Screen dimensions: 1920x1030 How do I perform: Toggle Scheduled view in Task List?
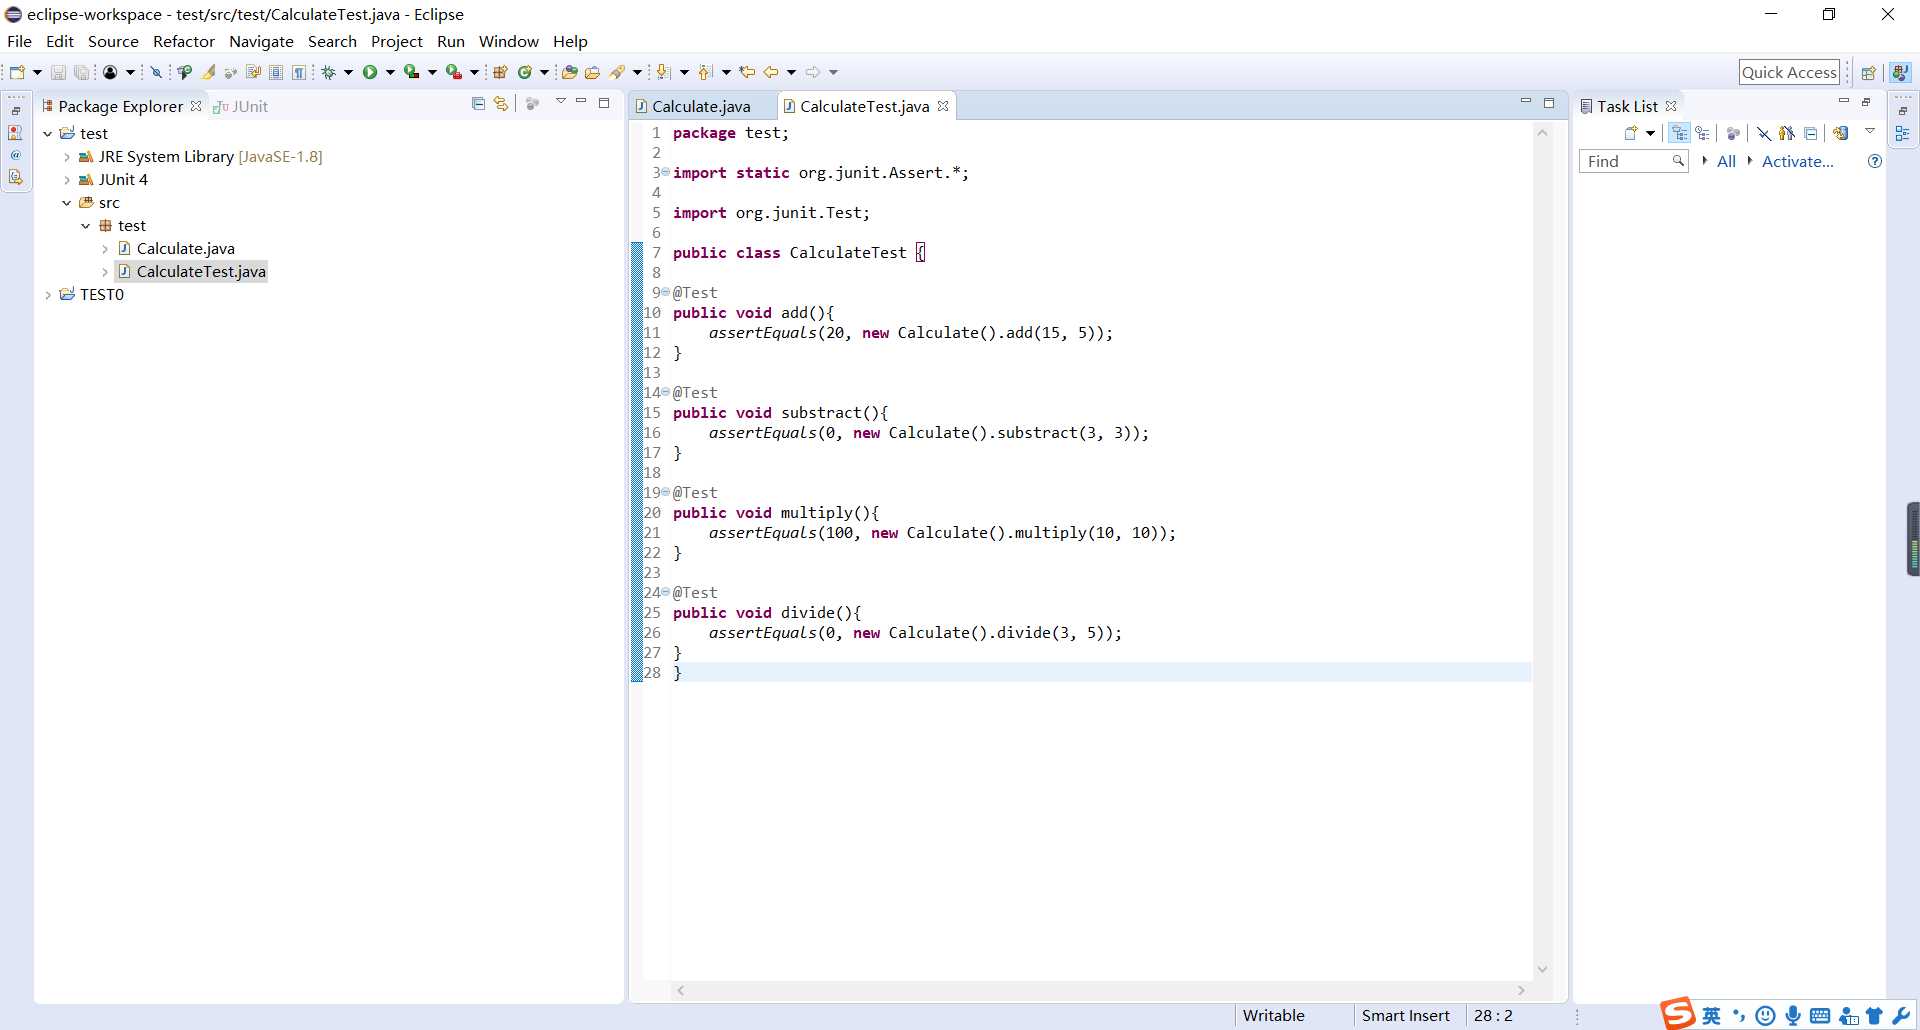1703,133
